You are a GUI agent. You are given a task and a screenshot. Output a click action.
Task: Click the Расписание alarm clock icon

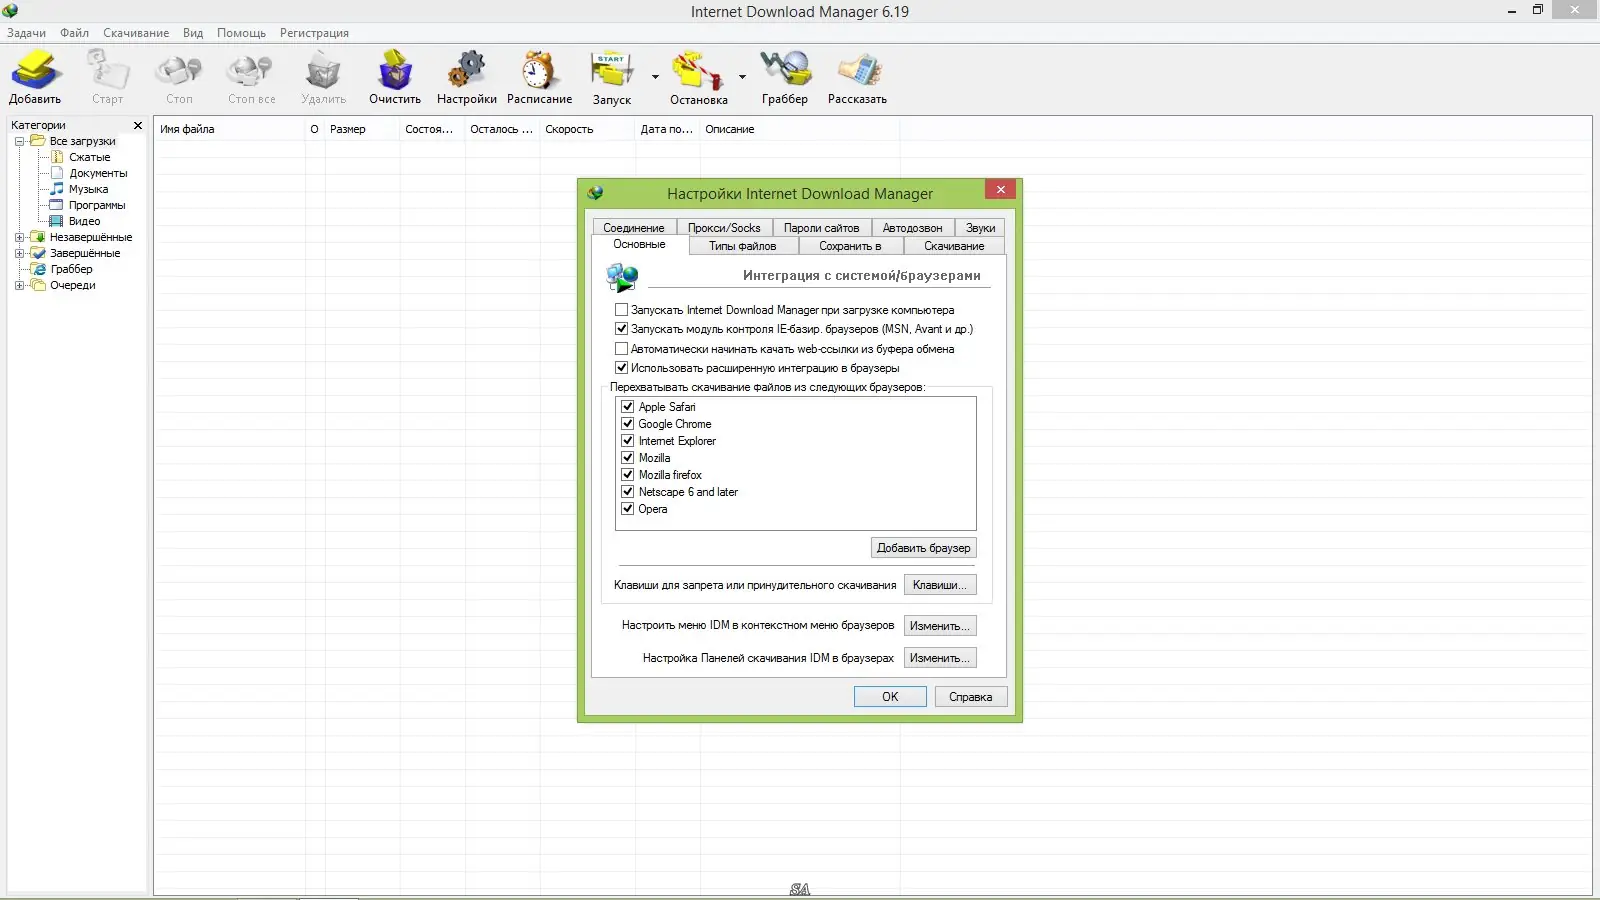tap(539, 70)
